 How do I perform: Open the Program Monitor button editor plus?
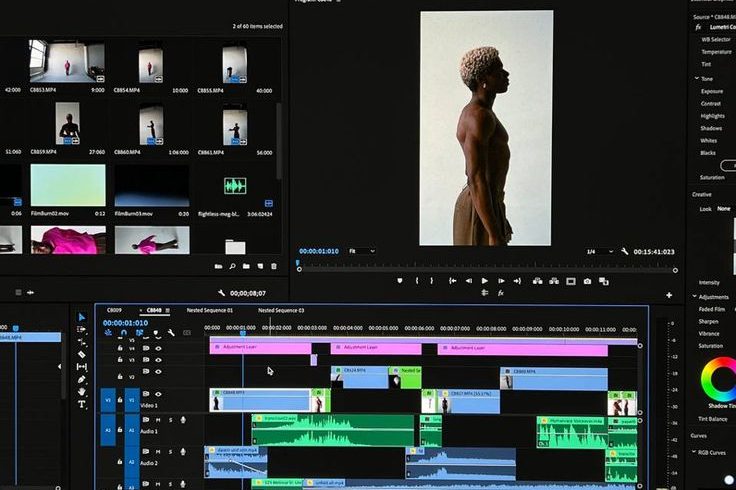[x=669, y=295]
